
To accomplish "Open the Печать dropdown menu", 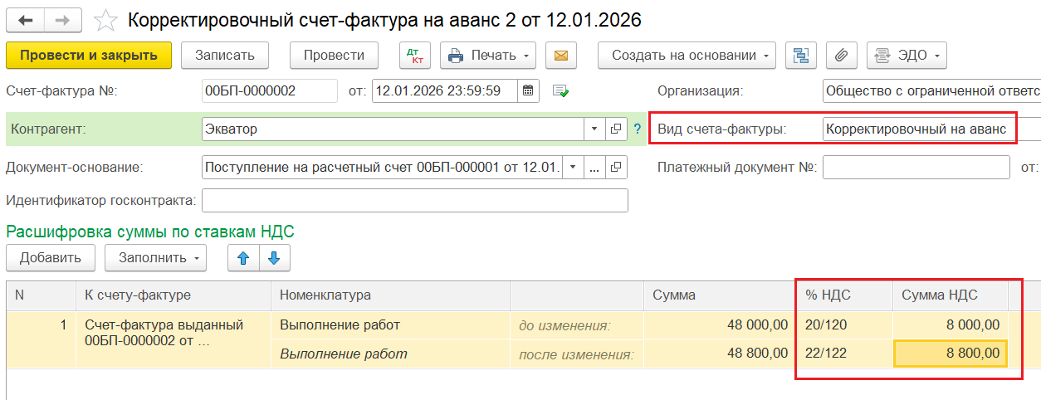I will coord(488,55).
